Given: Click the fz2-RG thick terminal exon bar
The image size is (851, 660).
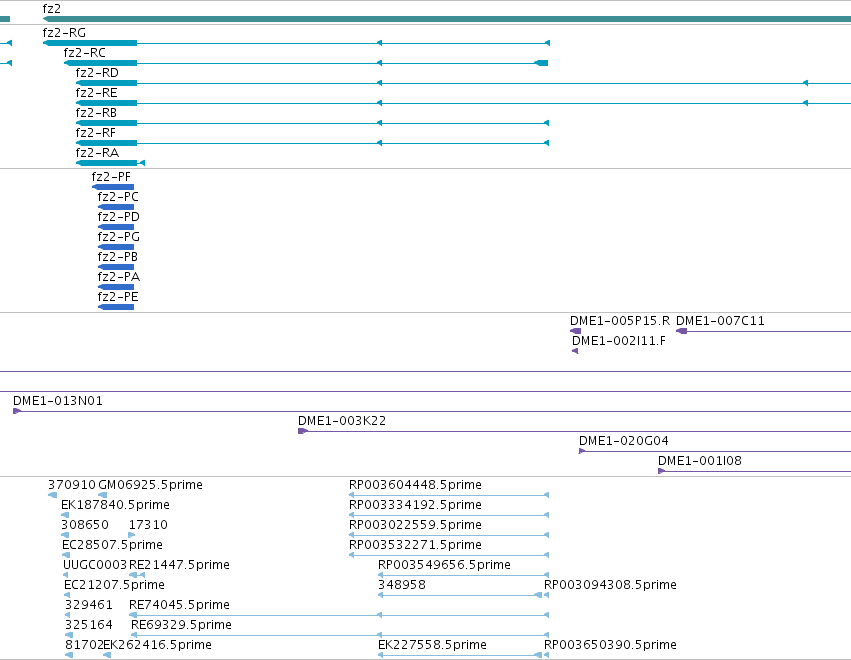Looking at the screenshot, I should click(90, 43).
